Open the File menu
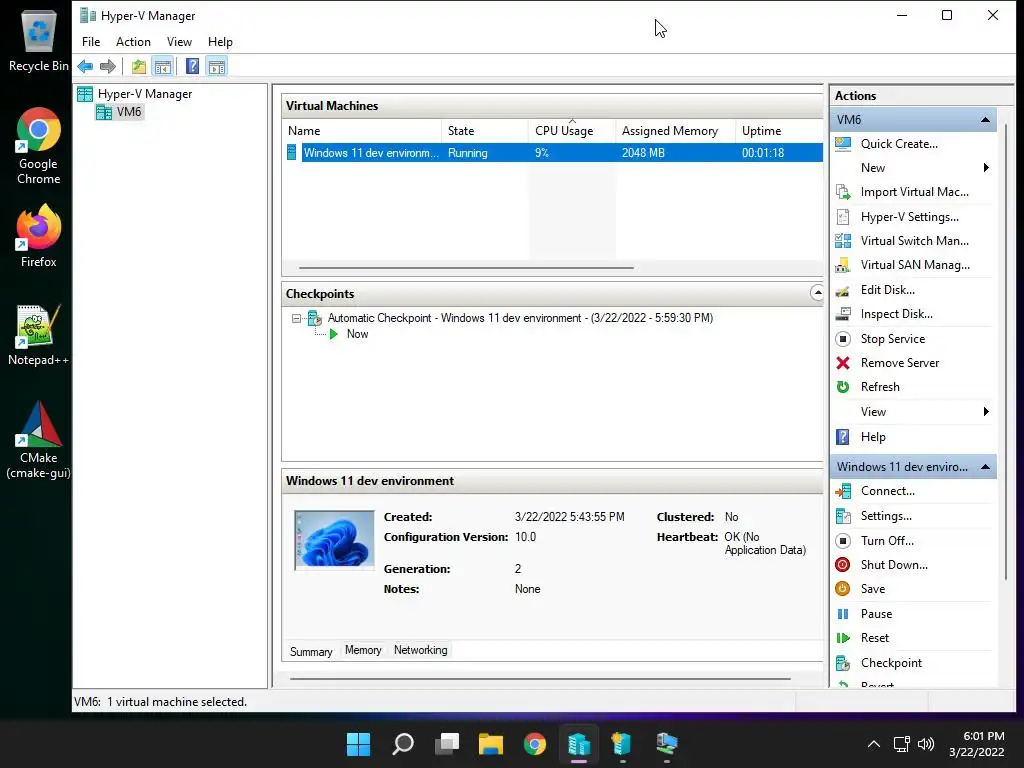Screen dimensions: 1024x768 pos(91,42)
